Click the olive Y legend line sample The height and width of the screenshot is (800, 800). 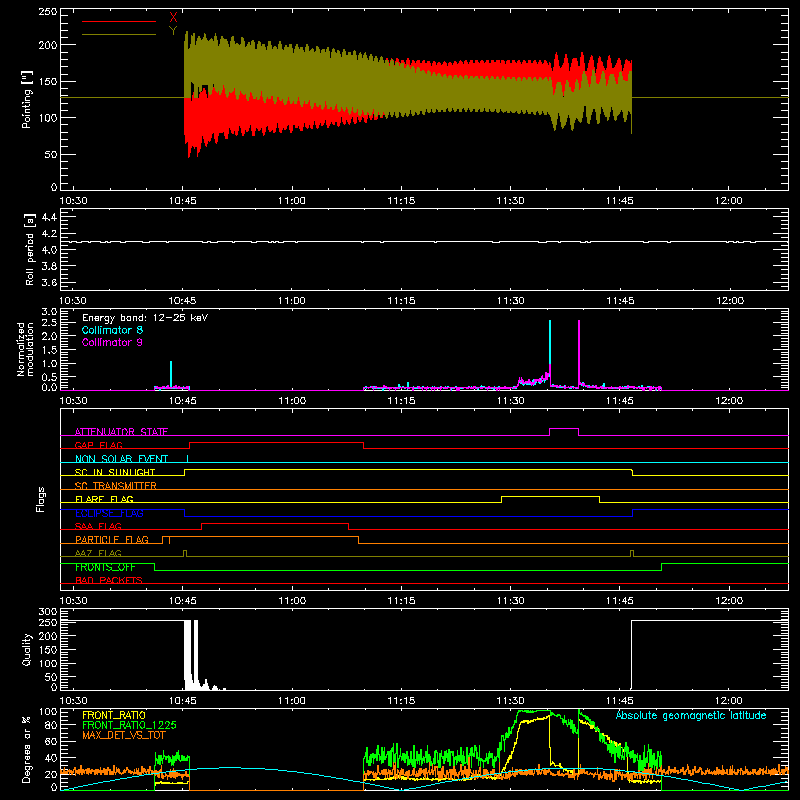coord(119,35)
